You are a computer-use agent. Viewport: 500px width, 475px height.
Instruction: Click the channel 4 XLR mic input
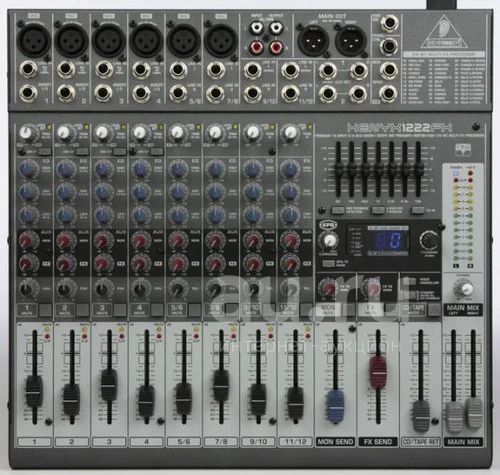coord(146,40)
